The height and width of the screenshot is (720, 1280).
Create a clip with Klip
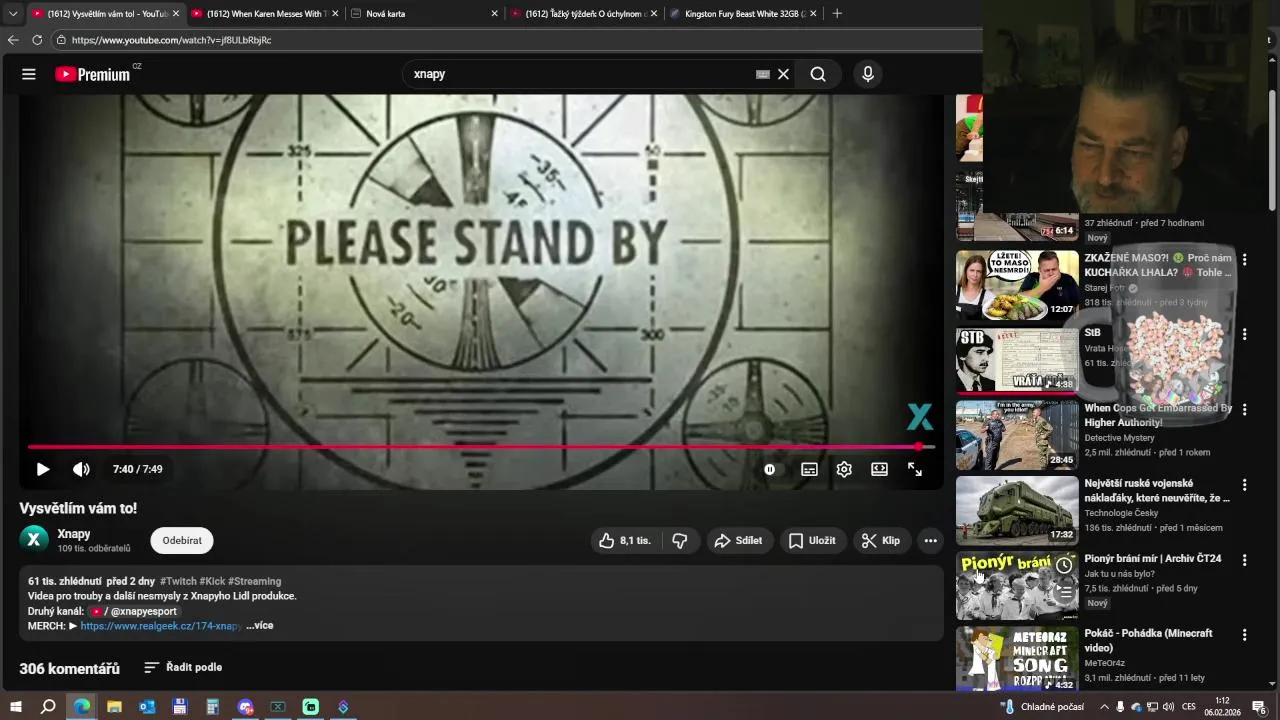882,540
